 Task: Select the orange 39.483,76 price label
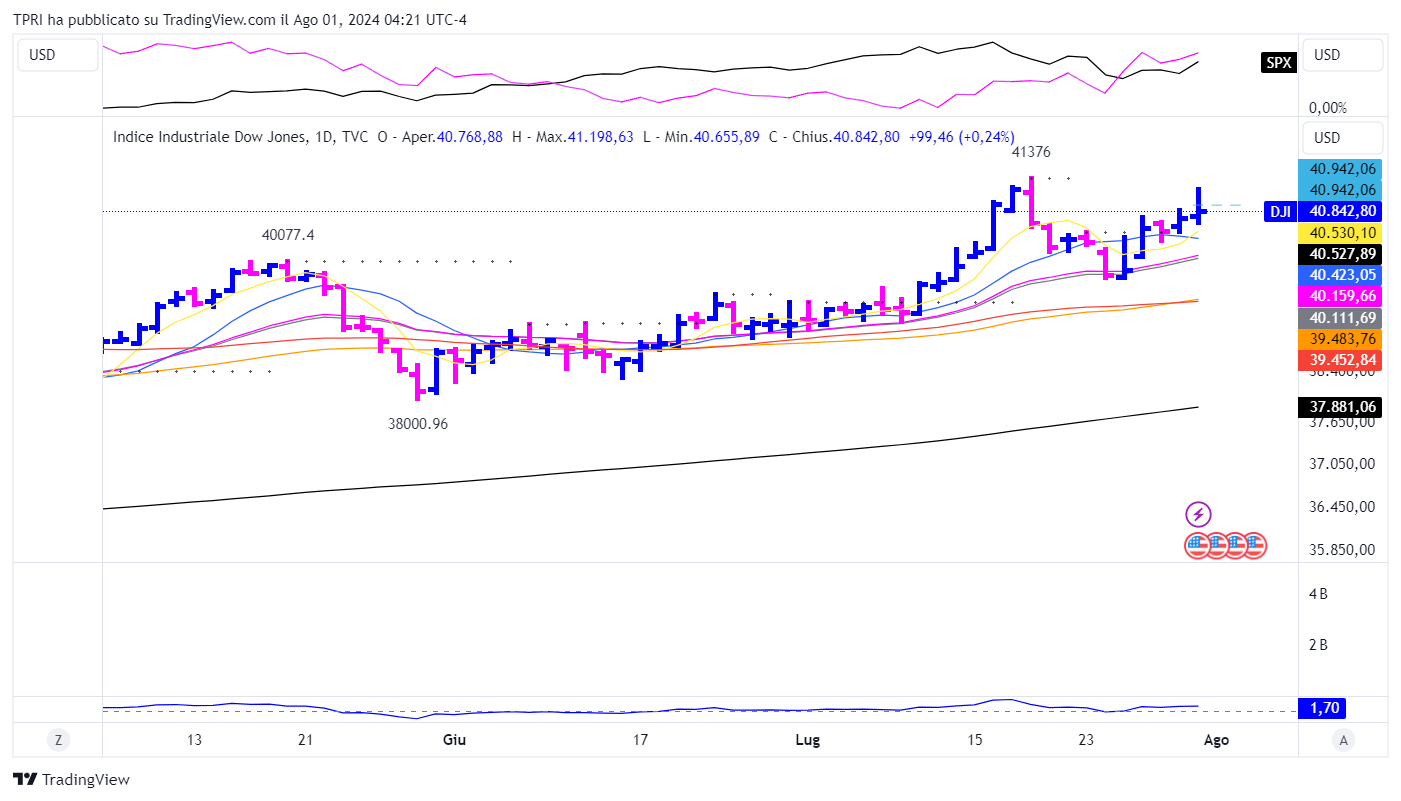[x=1340, y=339]
